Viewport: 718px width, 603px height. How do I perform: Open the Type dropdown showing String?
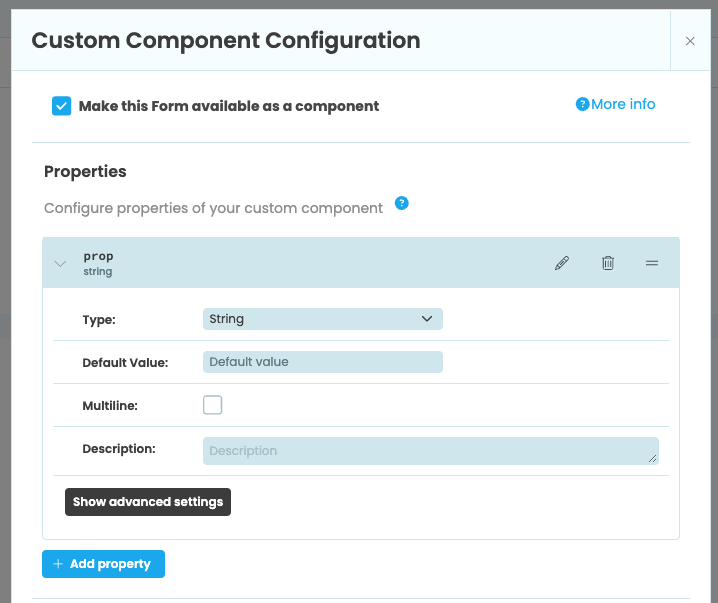tap(323, 319)
